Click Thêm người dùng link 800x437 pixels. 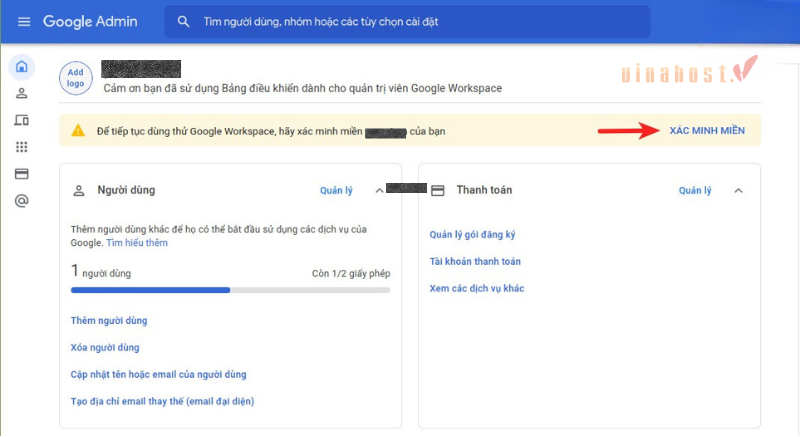(109, 321)
